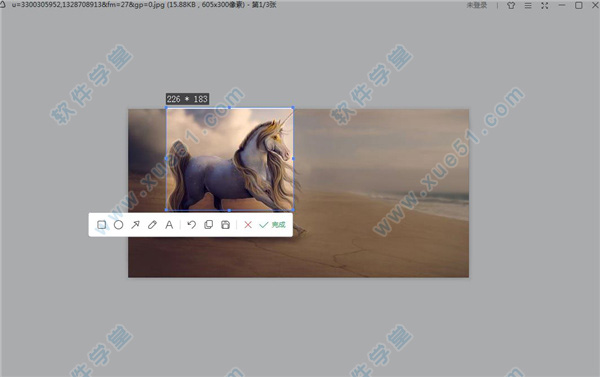The image size is (600, 377).
Task: Confirm selection with green 完成 button
Action: click(272, 225)
